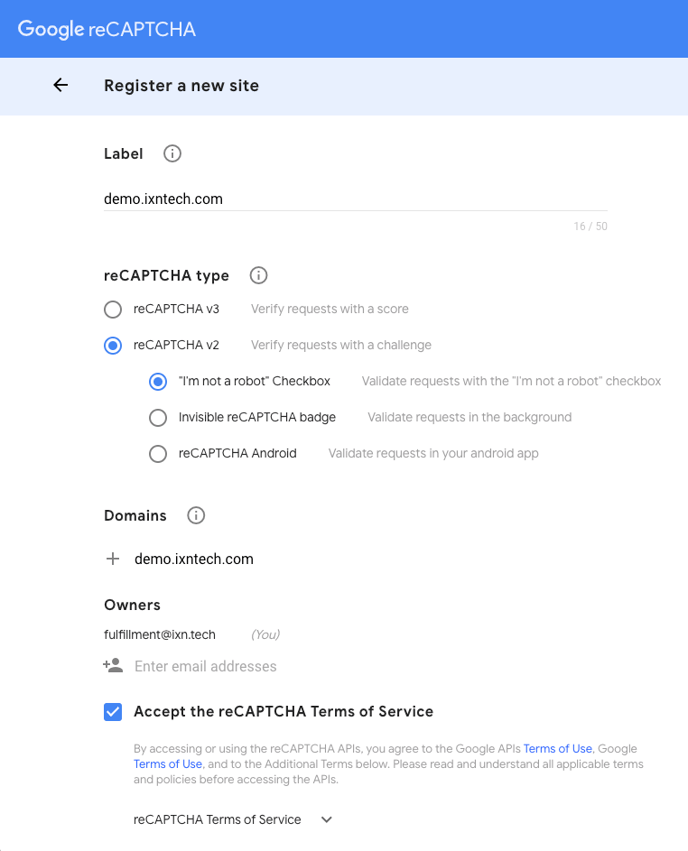Open the Google Terms of Use link
Image resolution: width=688 pixels, height=851 pixels.
[x=168, y=764]
